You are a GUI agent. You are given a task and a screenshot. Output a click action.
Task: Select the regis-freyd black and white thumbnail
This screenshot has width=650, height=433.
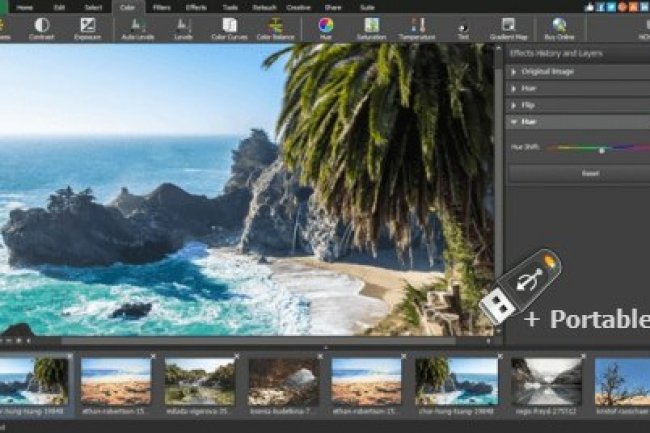click(546, 382)
